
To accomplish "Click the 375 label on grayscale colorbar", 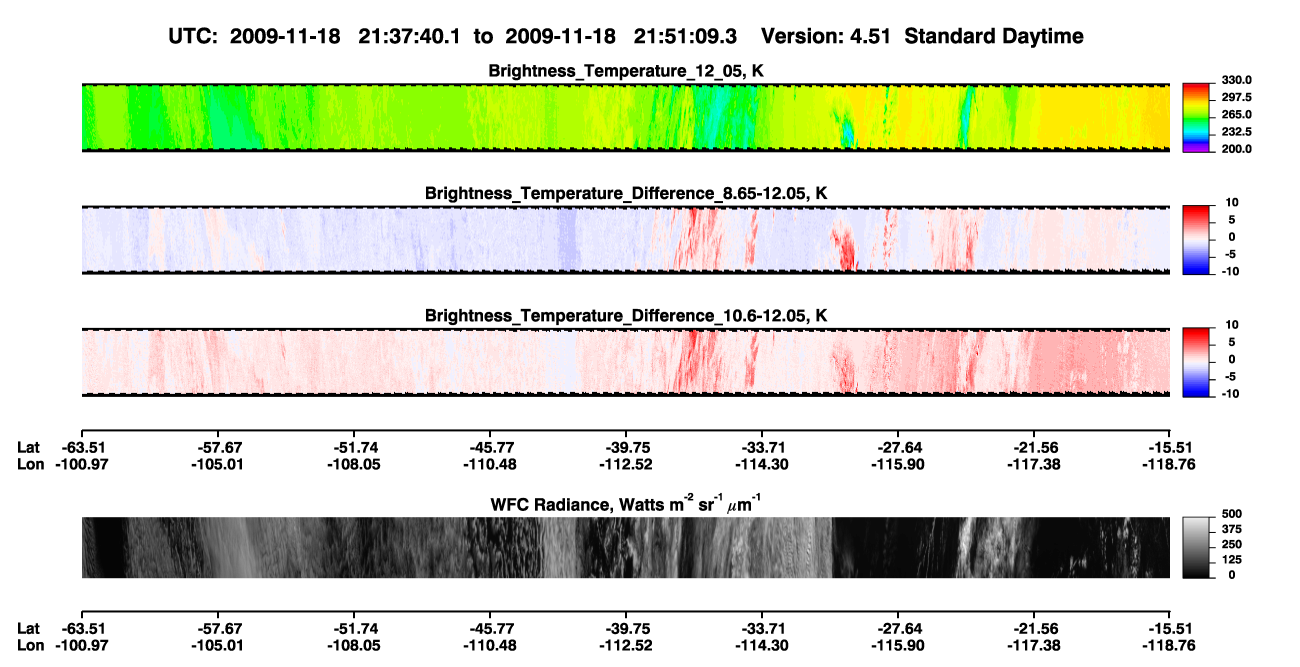I will tap(1232, 528).
